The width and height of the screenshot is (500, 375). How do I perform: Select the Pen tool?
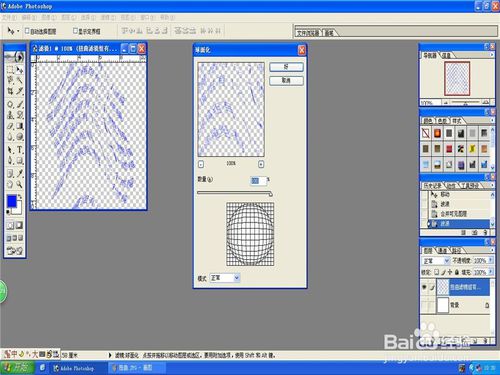pyautogui.click(x=10, y=161)
